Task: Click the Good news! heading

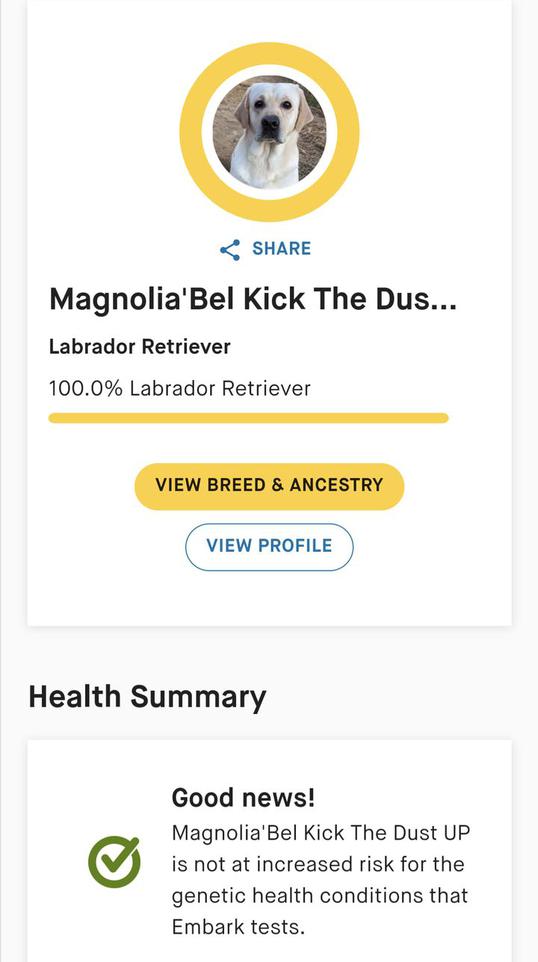Action: pyautogui.click(x=243, y=798)
